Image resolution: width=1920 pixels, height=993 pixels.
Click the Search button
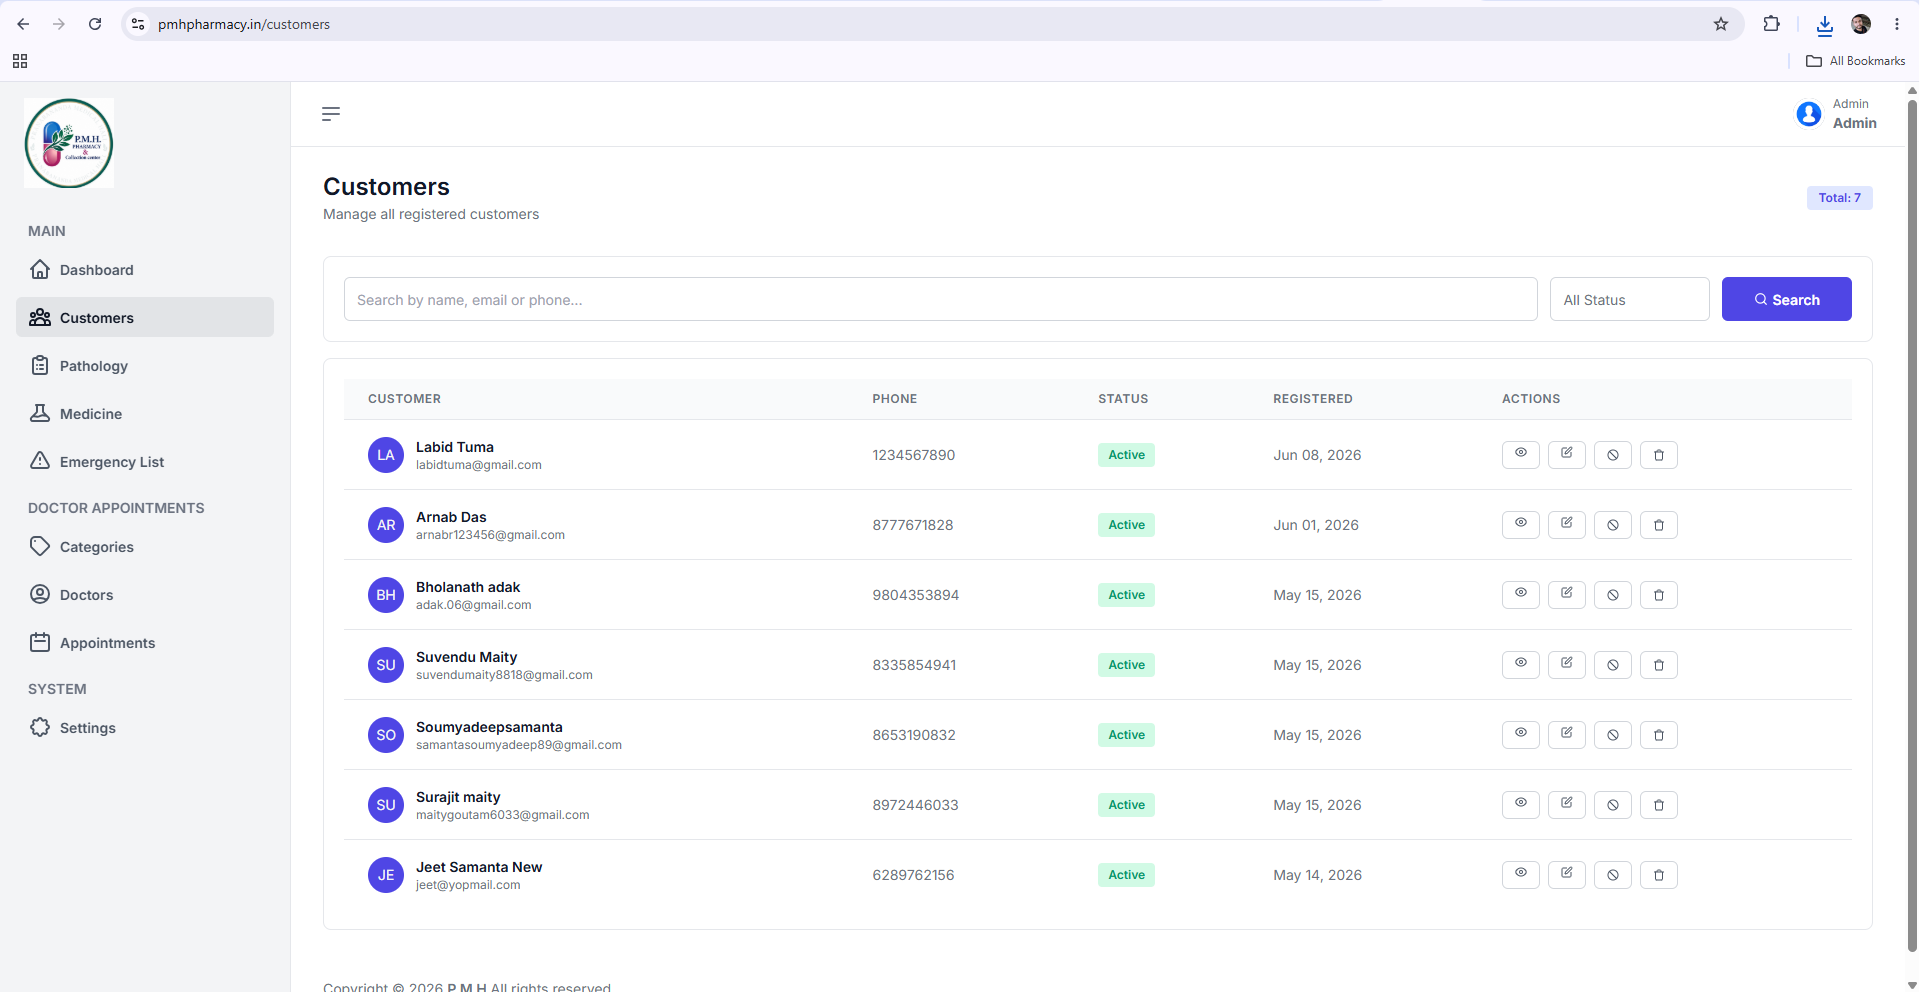click(x=1786, y=299)
